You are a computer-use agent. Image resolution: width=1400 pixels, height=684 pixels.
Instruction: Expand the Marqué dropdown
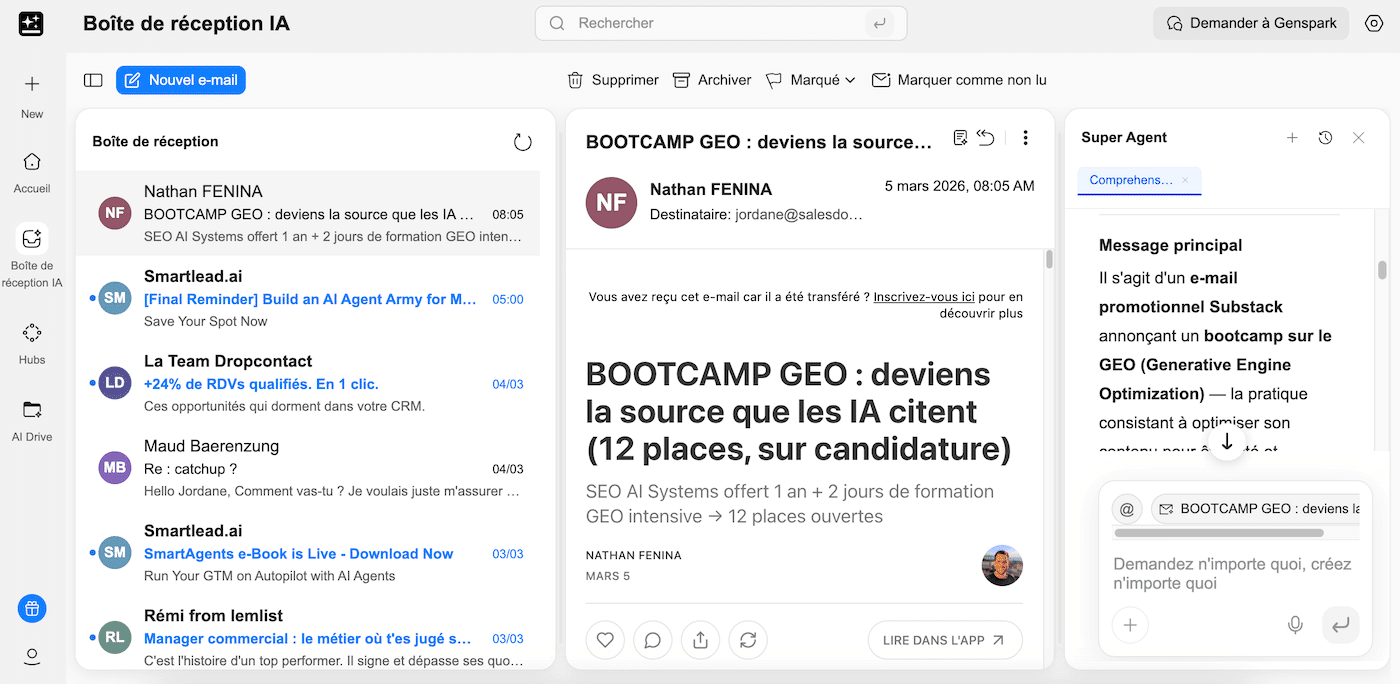811,80
